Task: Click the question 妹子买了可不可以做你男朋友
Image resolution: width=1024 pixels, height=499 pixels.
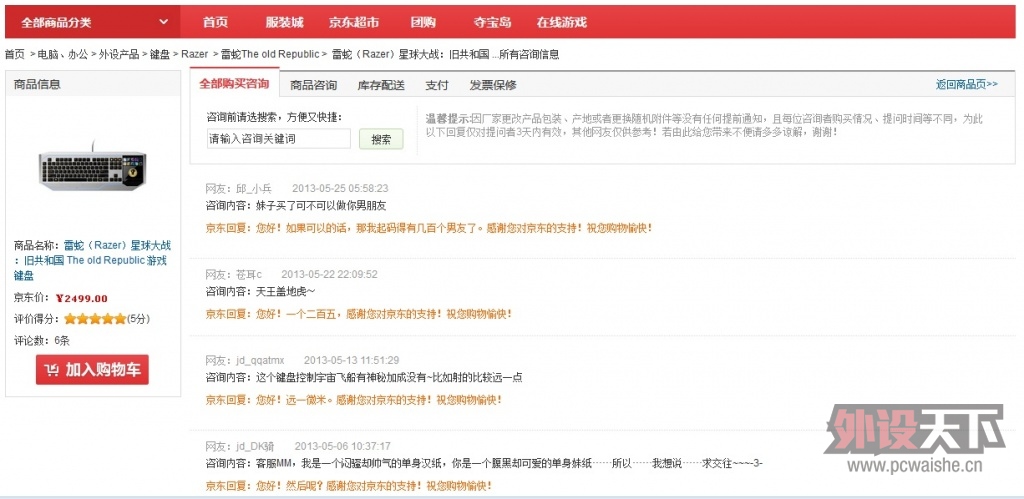Action: (x=321, y=206)
